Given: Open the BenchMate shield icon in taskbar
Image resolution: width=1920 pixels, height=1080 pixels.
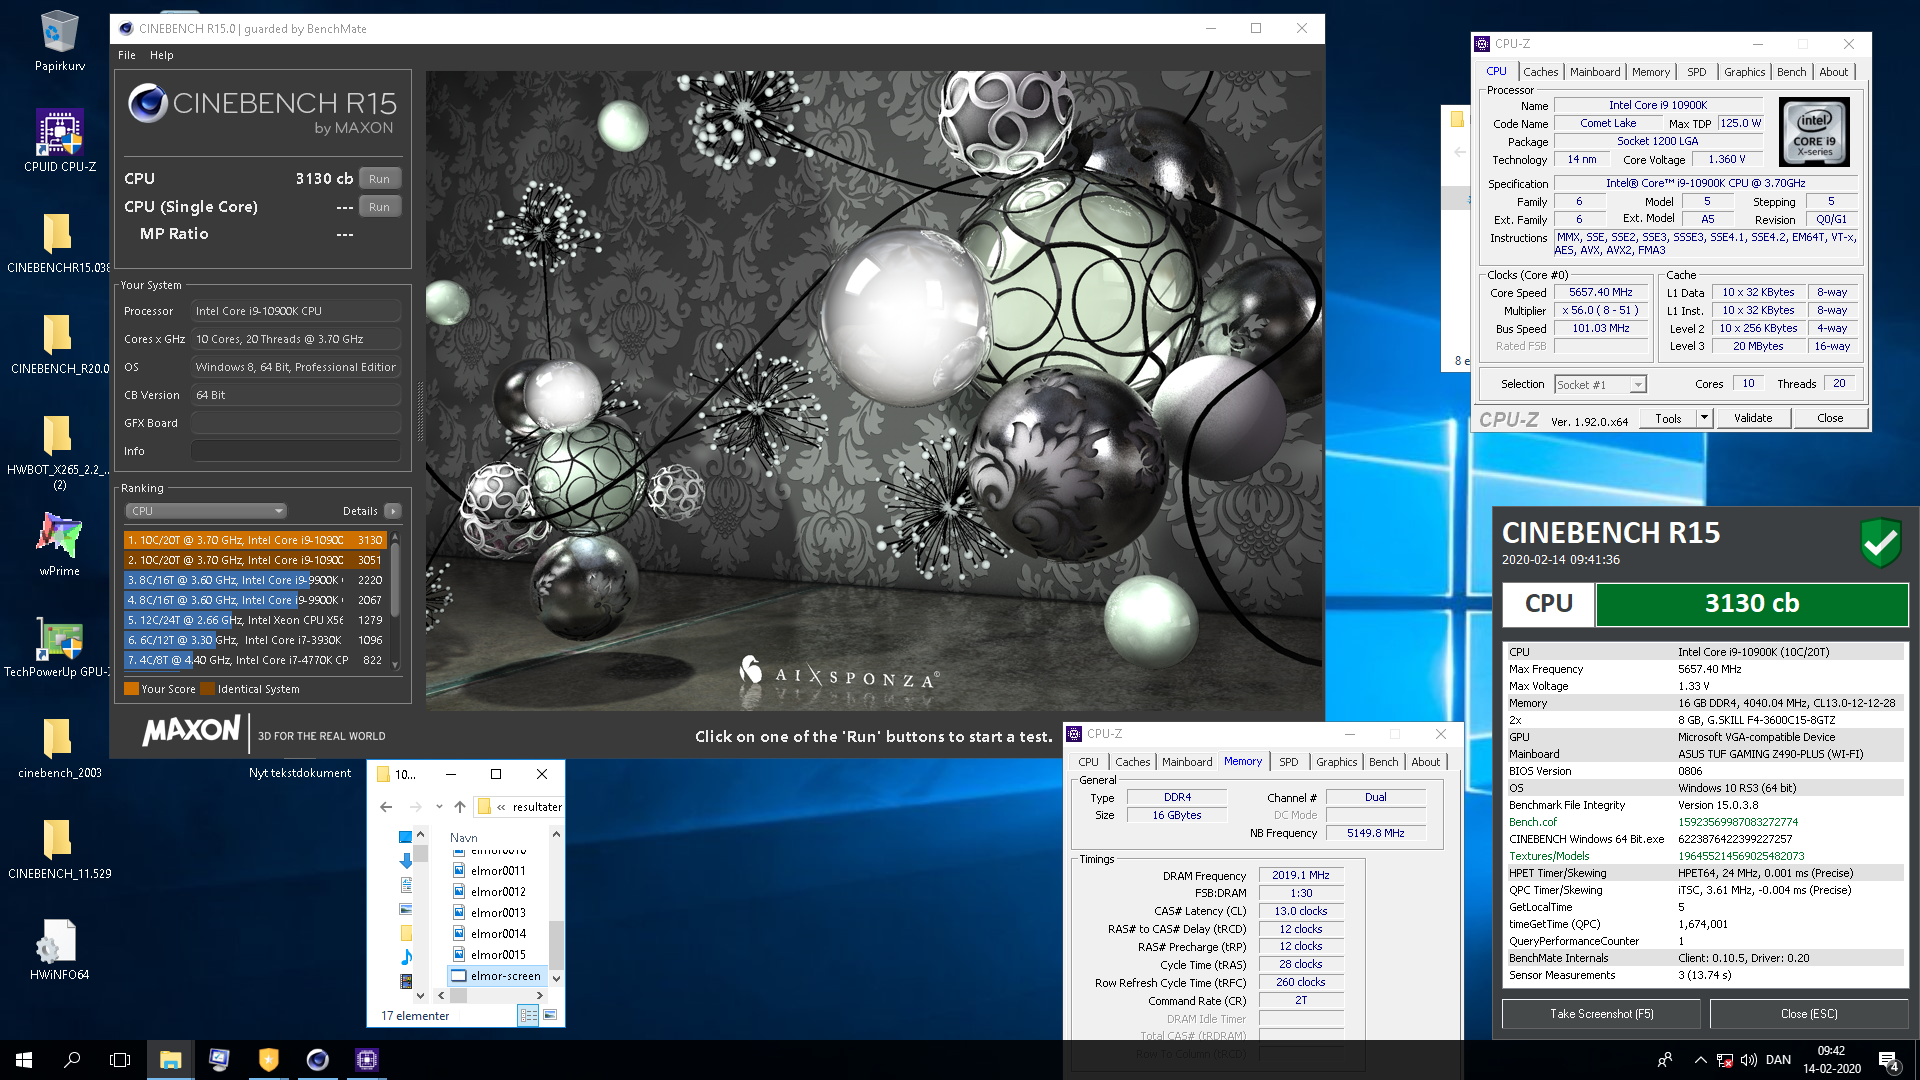Looking at the screenshot, I should pyautogui.click(x=268, y=1060).
